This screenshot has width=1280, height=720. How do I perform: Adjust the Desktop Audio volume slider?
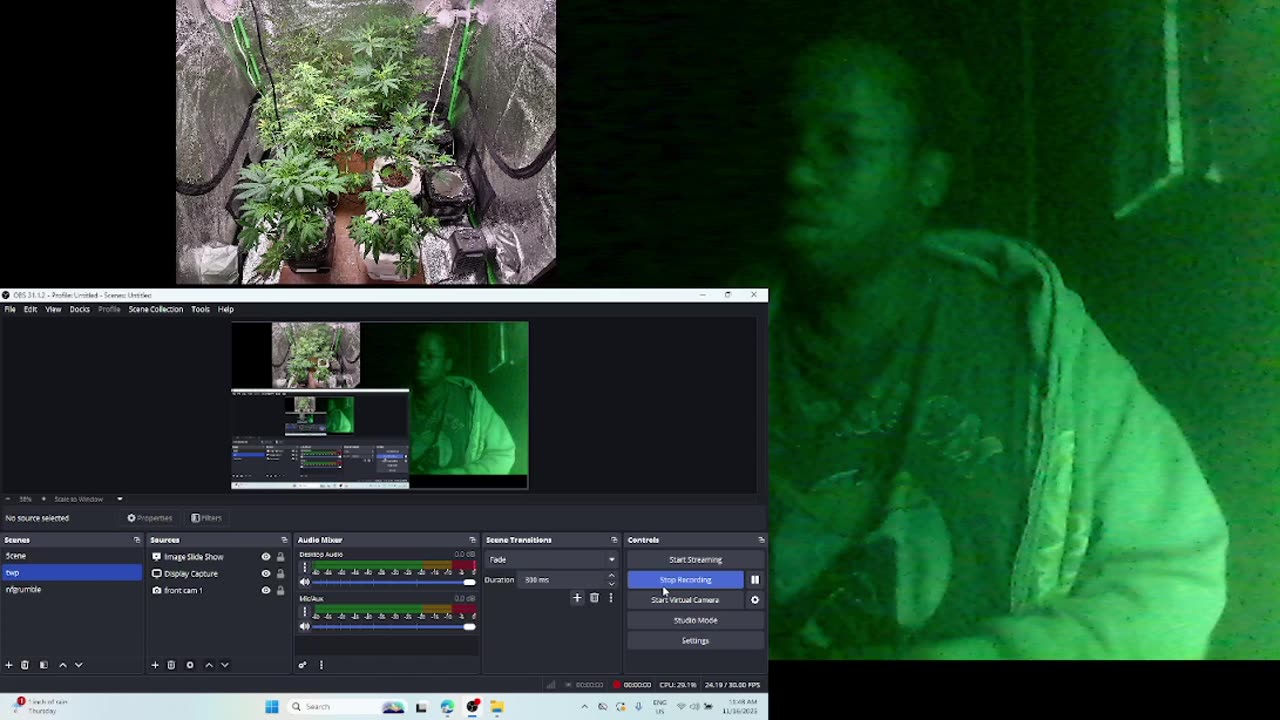[393, 583]
